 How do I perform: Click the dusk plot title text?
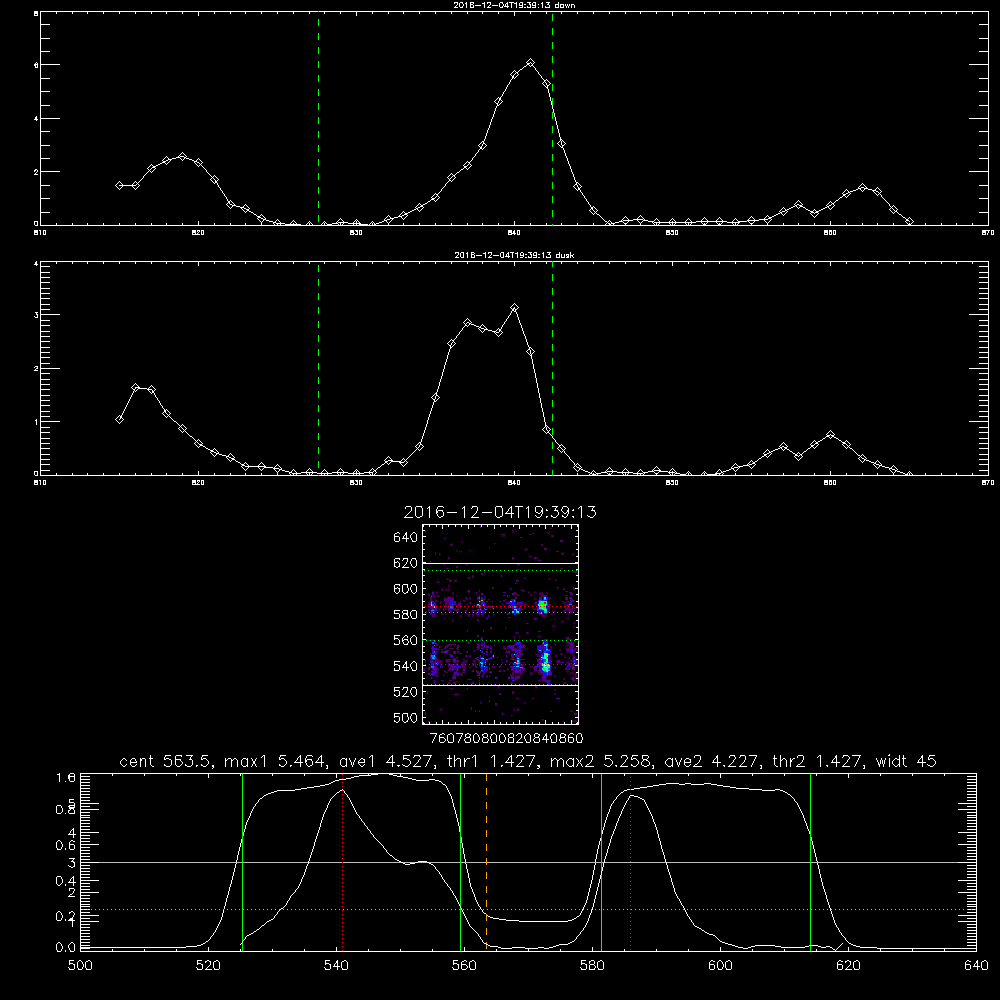pos(514,255)
